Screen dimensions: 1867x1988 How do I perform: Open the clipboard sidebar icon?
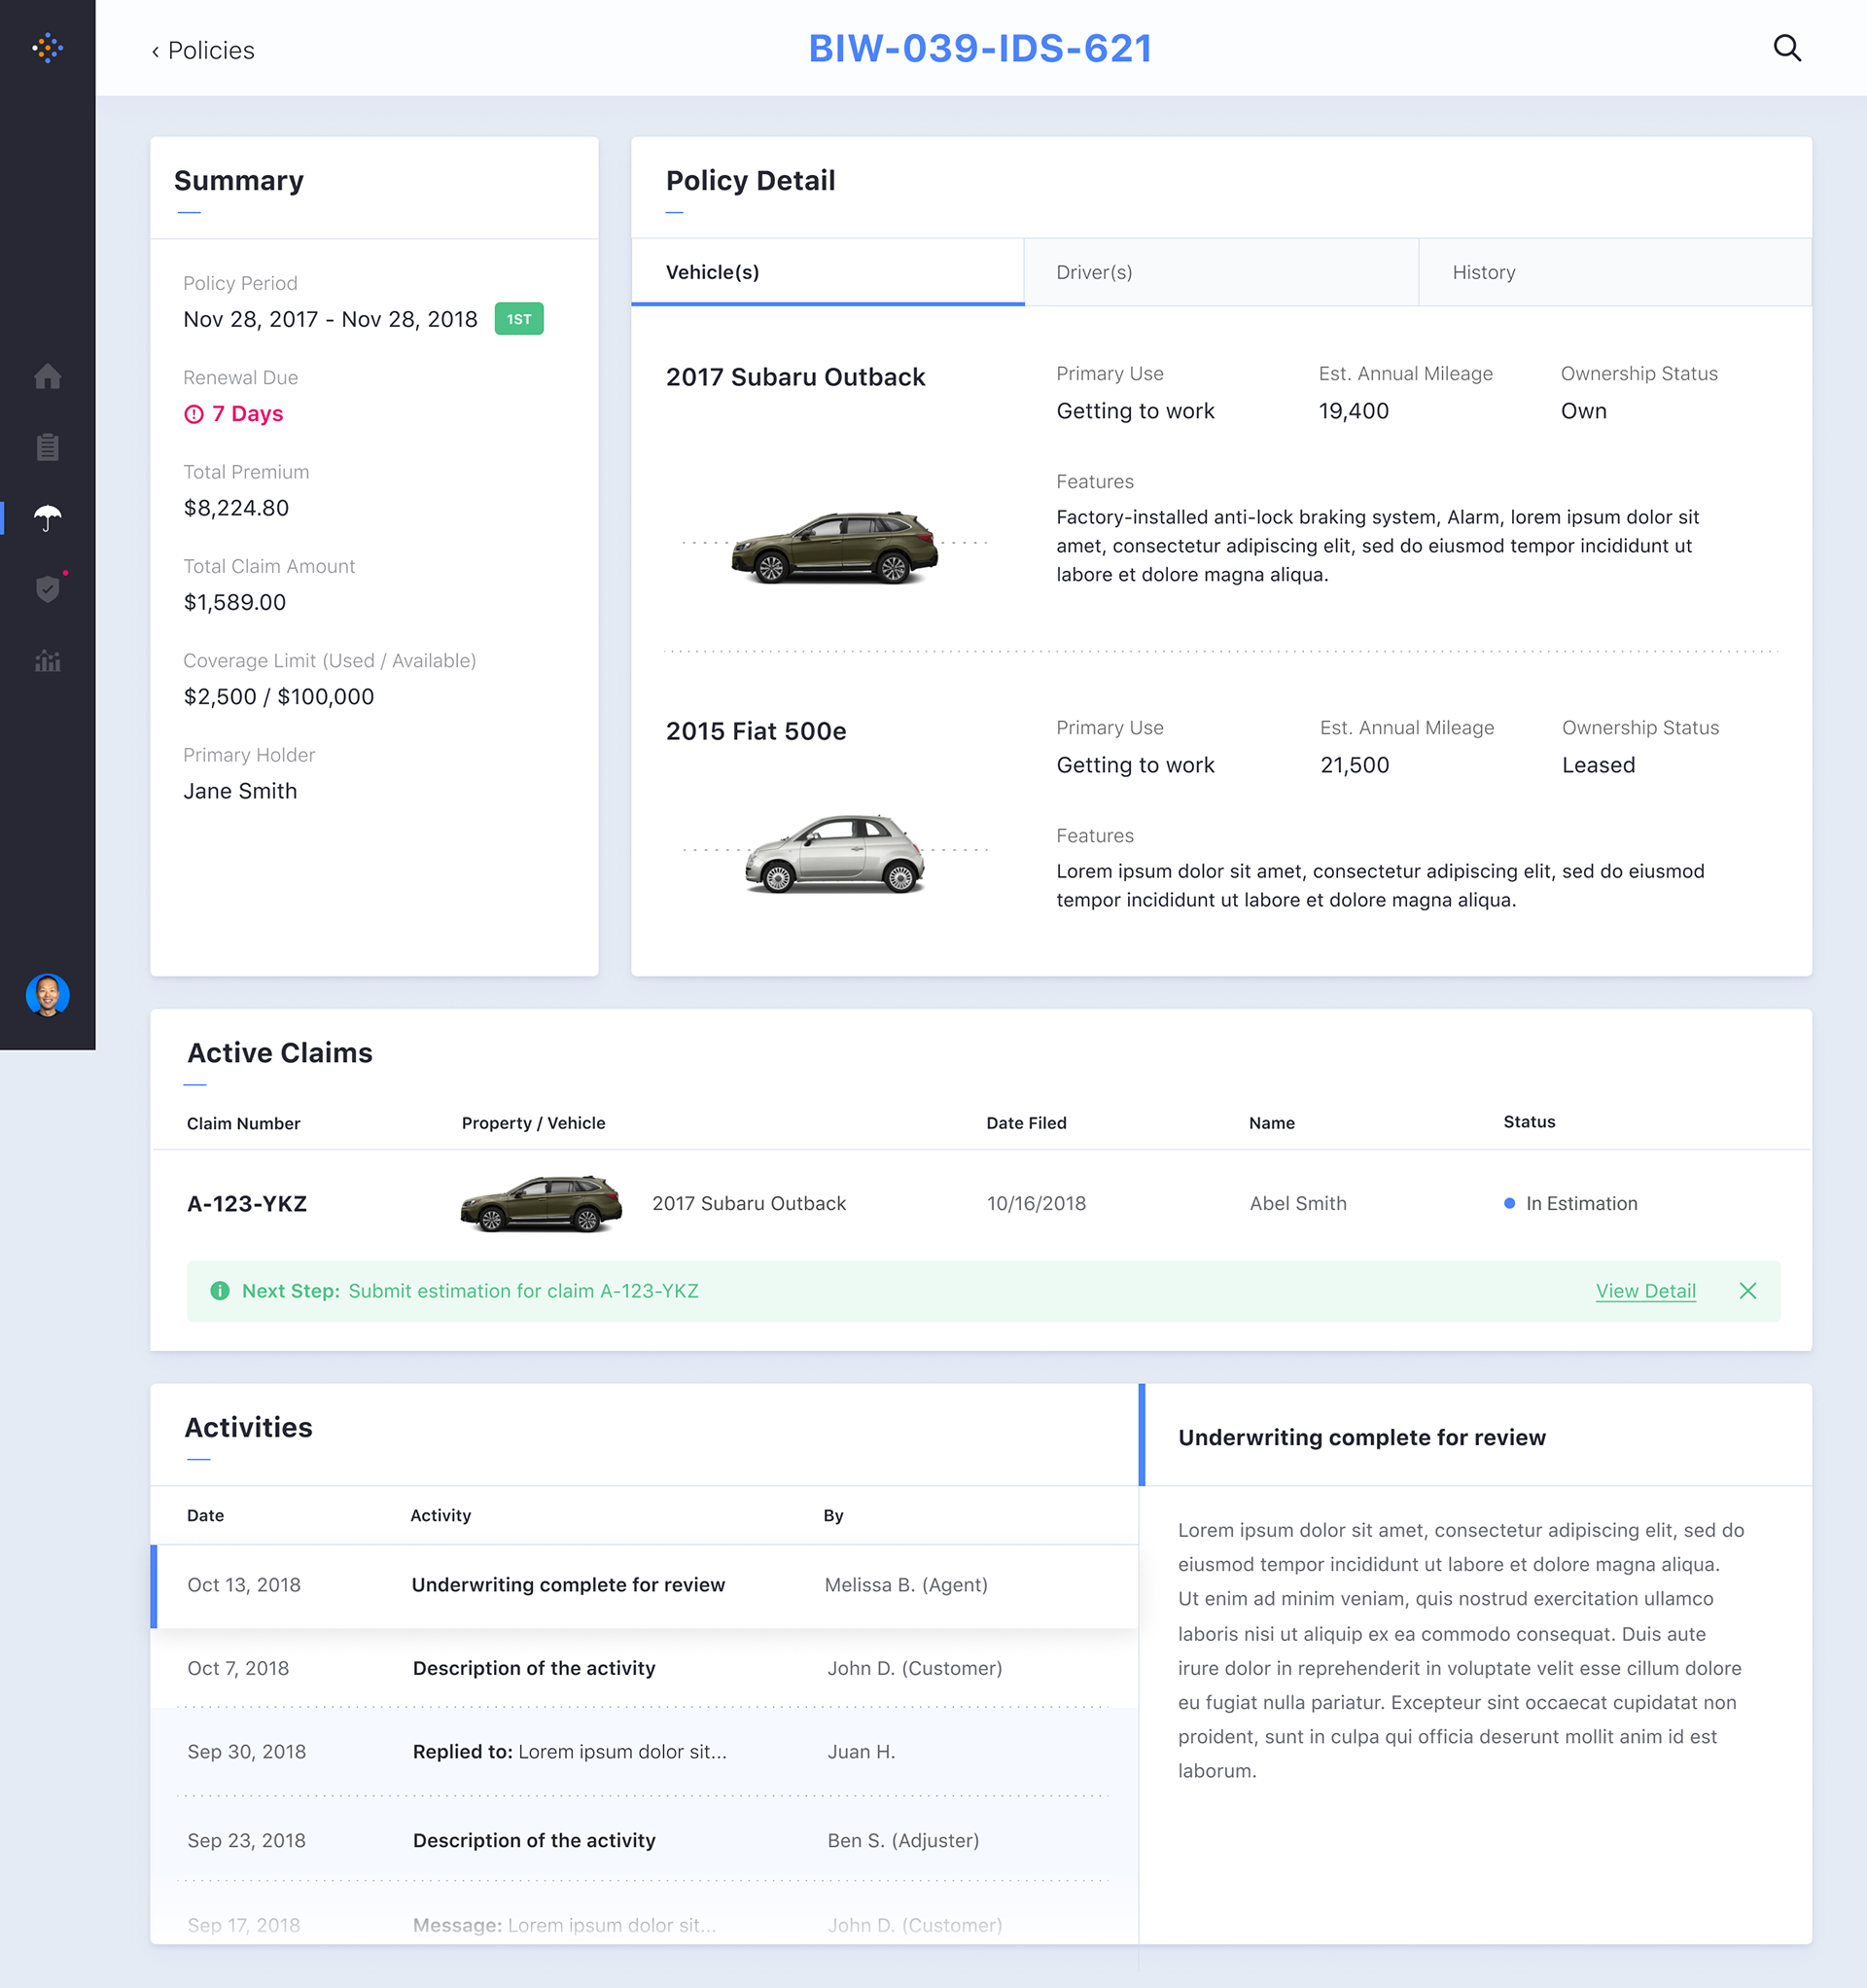[47, 447]
